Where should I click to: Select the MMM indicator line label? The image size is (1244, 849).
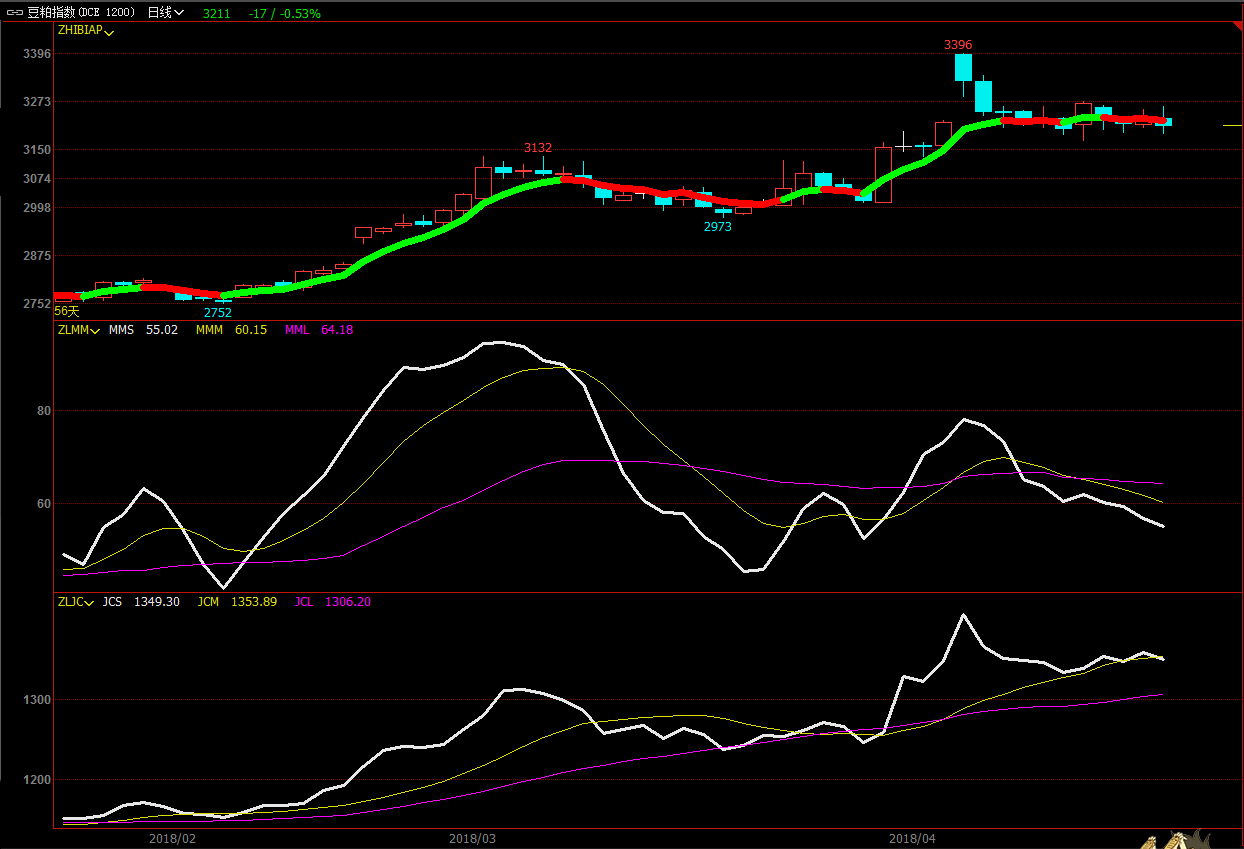210,330
